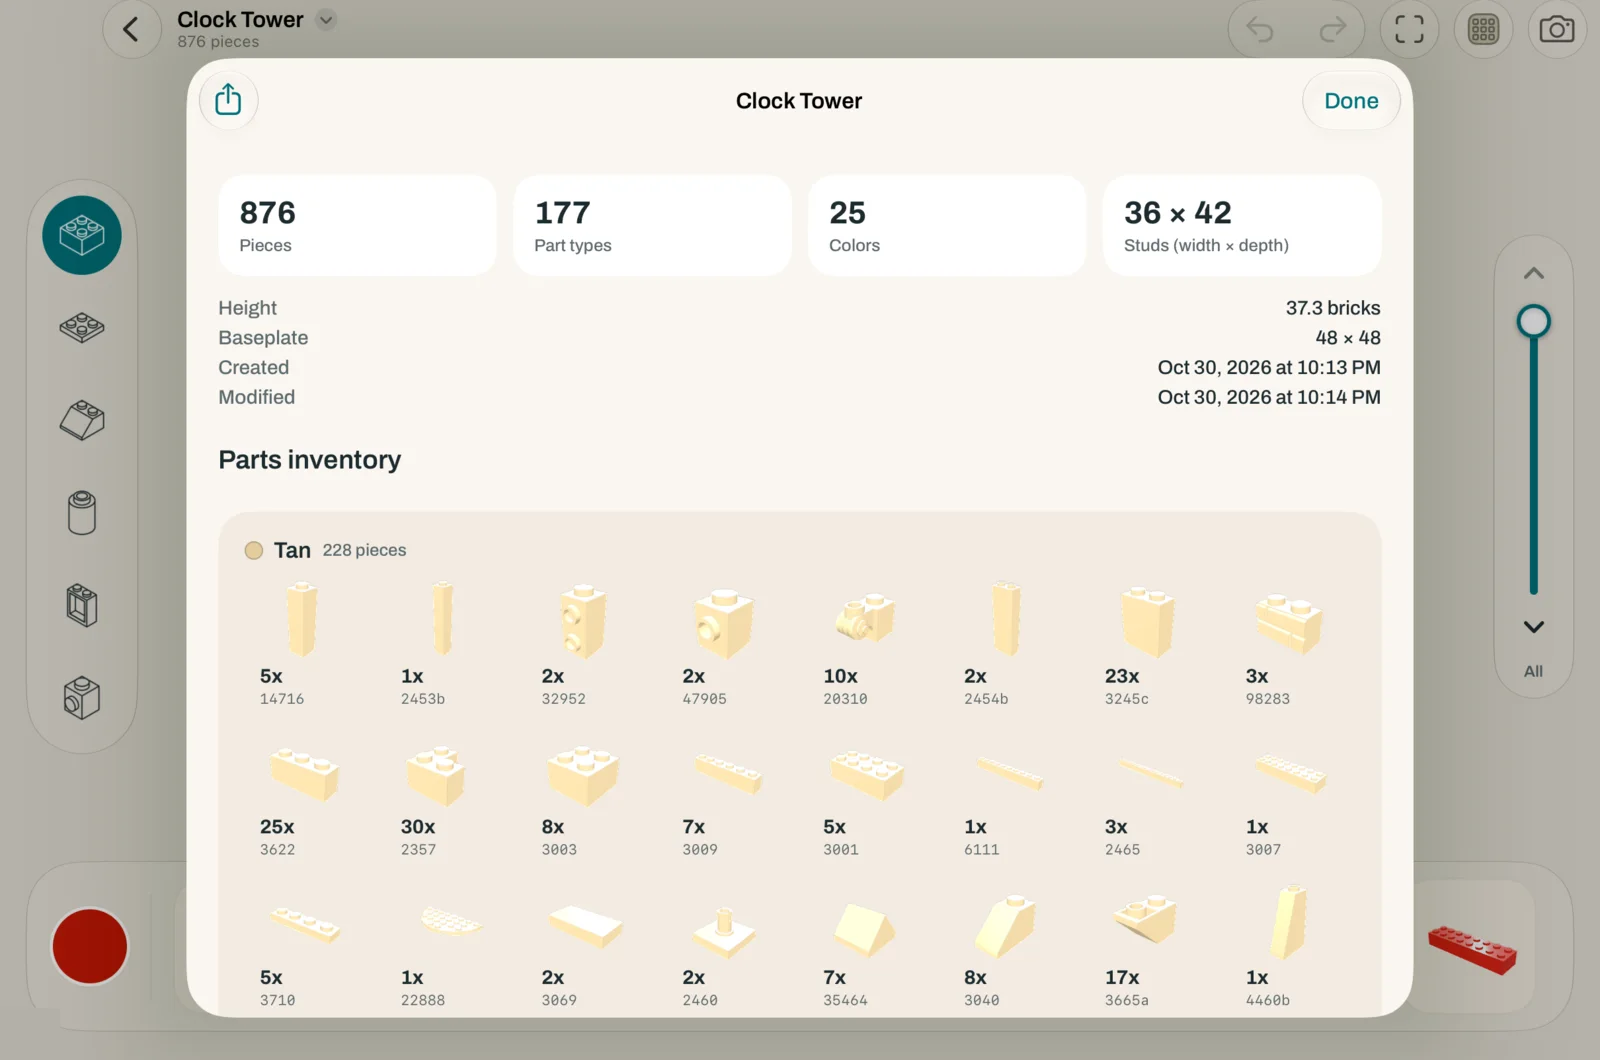Select the red brick thumbnail
1600x1060 pixels.
(1472, 949)
